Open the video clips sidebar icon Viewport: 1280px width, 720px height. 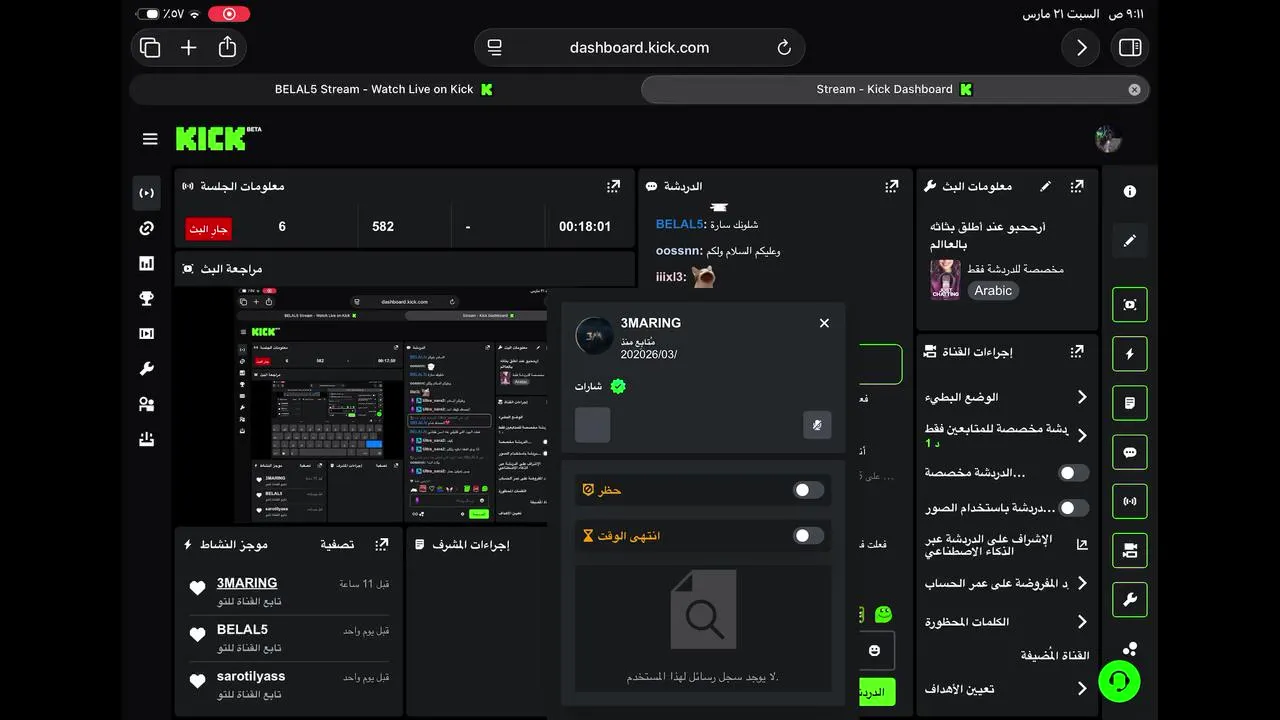click(147, 334)
